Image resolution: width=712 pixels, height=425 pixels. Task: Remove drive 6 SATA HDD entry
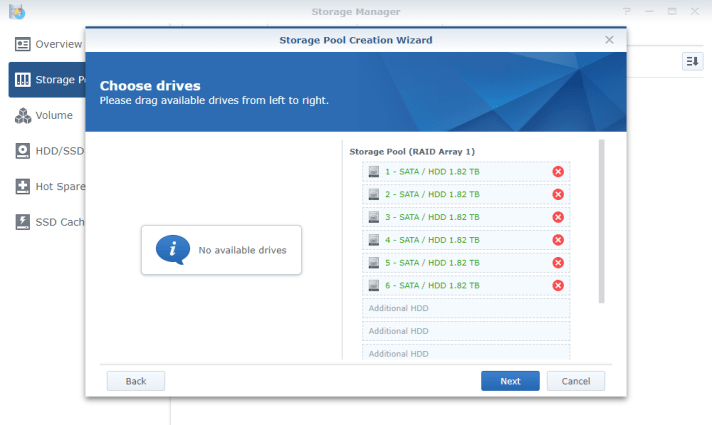pos(558,286)
